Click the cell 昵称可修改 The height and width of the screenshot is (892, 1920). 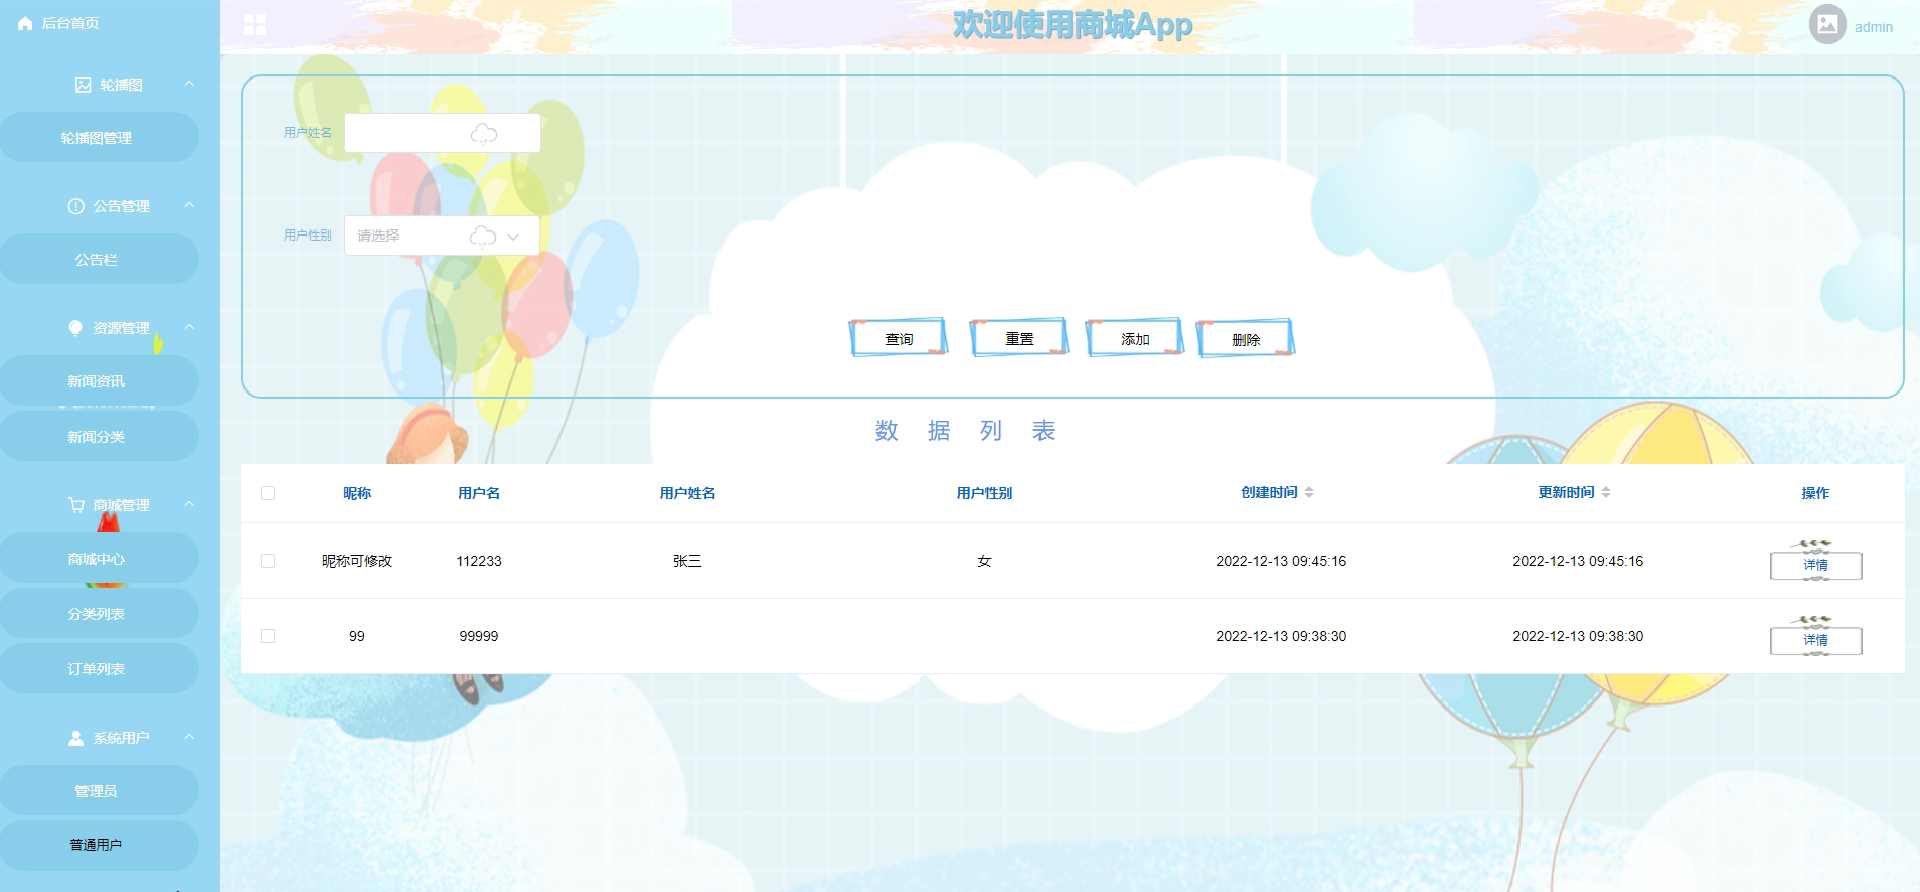357,561
